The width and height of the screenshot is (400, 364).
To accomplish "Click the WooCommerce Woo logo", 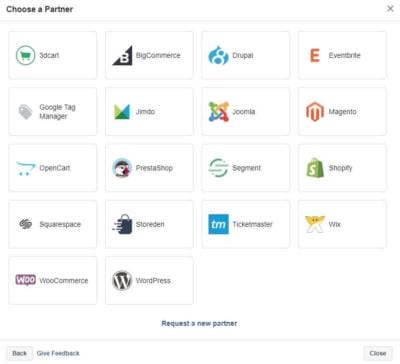I will coord(26,280).
